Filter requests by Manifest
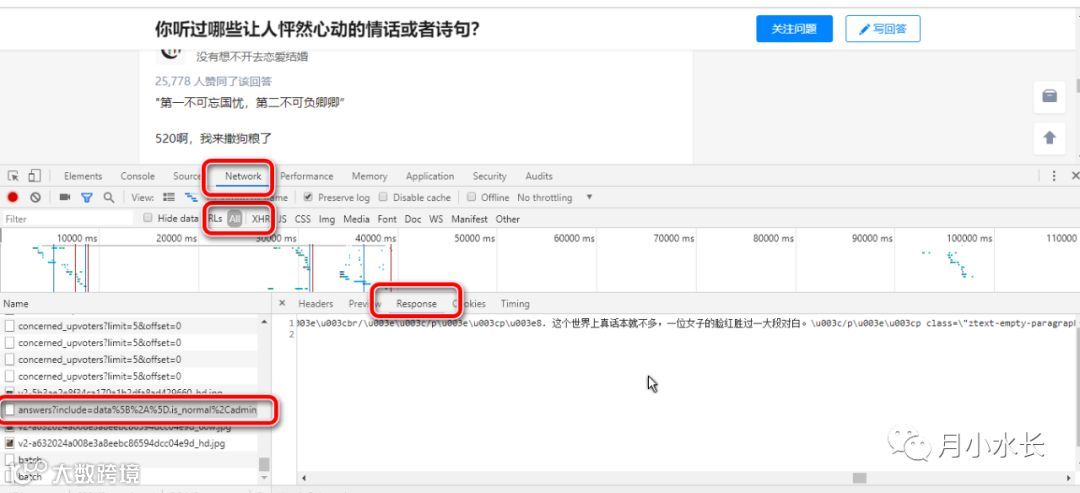Screen dimensions: 1080x493 [469, 219]
